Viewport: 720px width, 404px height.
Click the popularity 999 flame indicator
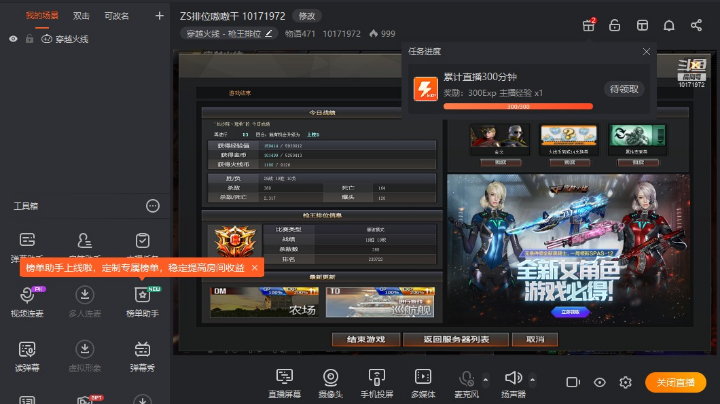click(382, 34)
